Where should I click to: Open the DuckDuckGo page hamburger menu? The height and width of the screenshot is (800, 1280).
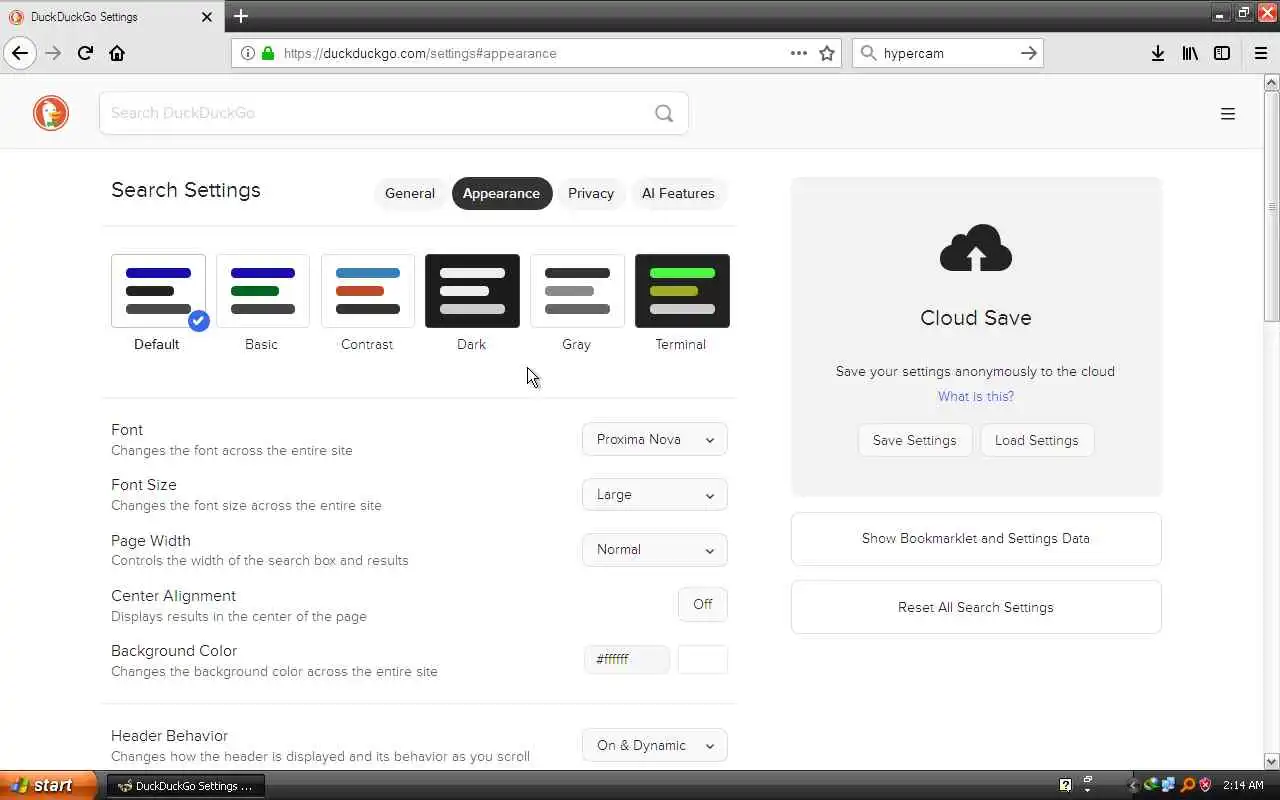1228,114
